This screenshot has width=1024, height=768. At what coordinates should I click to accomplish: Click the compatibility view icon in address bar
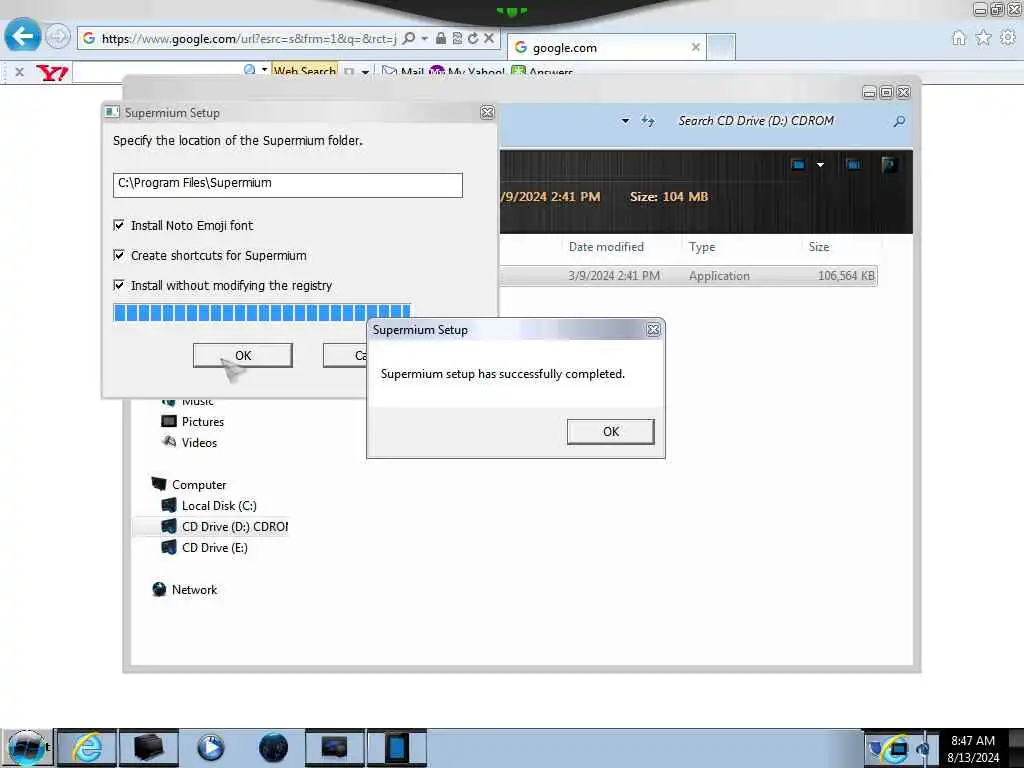coord(457,39)
